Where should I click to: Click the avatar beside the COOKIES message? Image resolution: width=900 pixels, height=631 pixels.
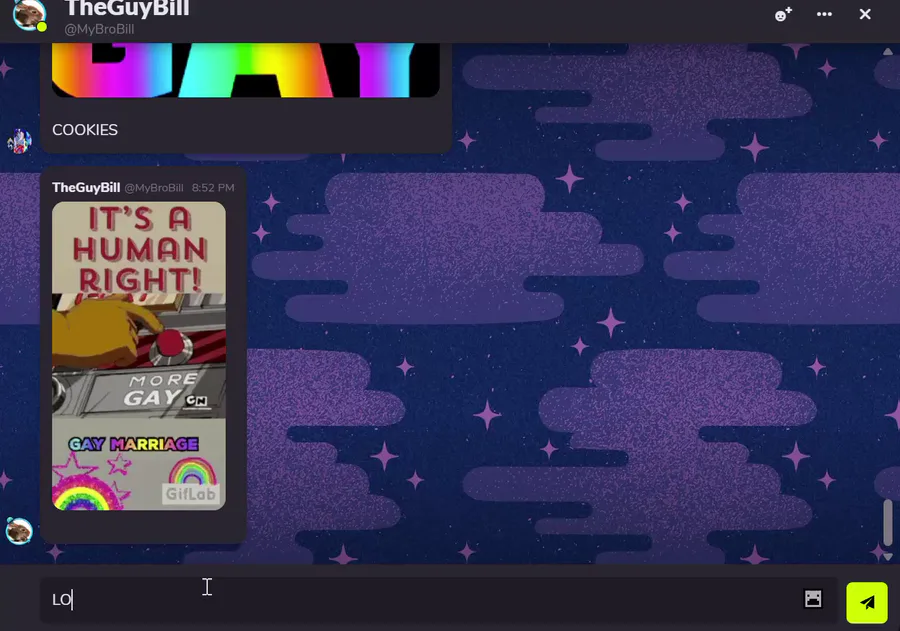tap(19, 141)
